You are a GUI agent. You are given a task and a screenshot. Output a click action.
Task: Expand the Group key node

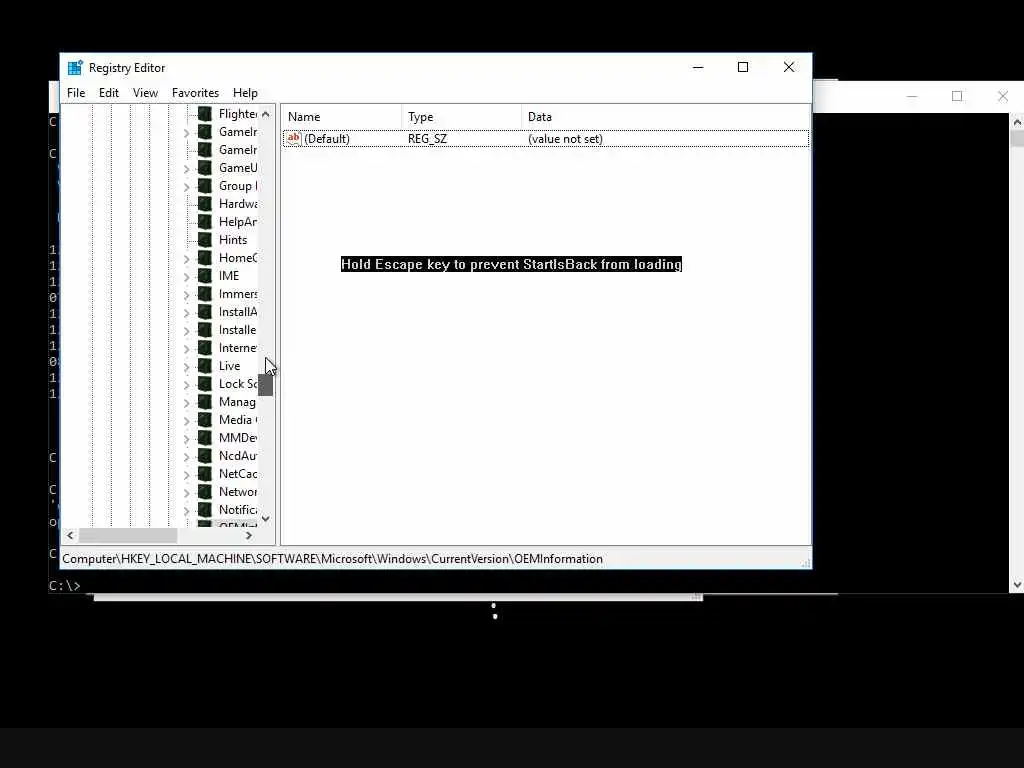tap(186, 187)
